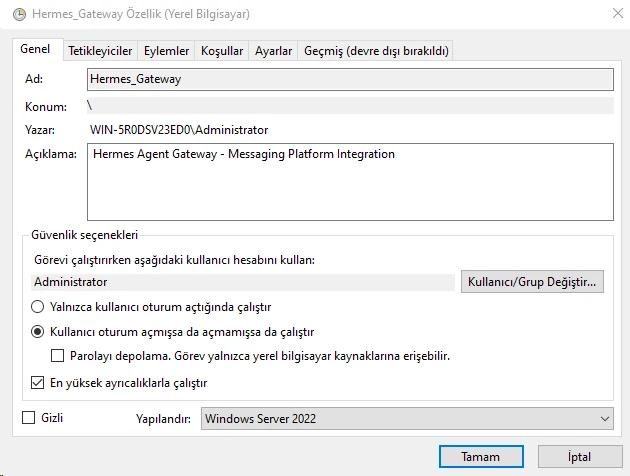Open the Ayarlar tab
Image resolution: width=630 pixels, height=476 pixels.
pyautogui.click(x=273, y=51)
